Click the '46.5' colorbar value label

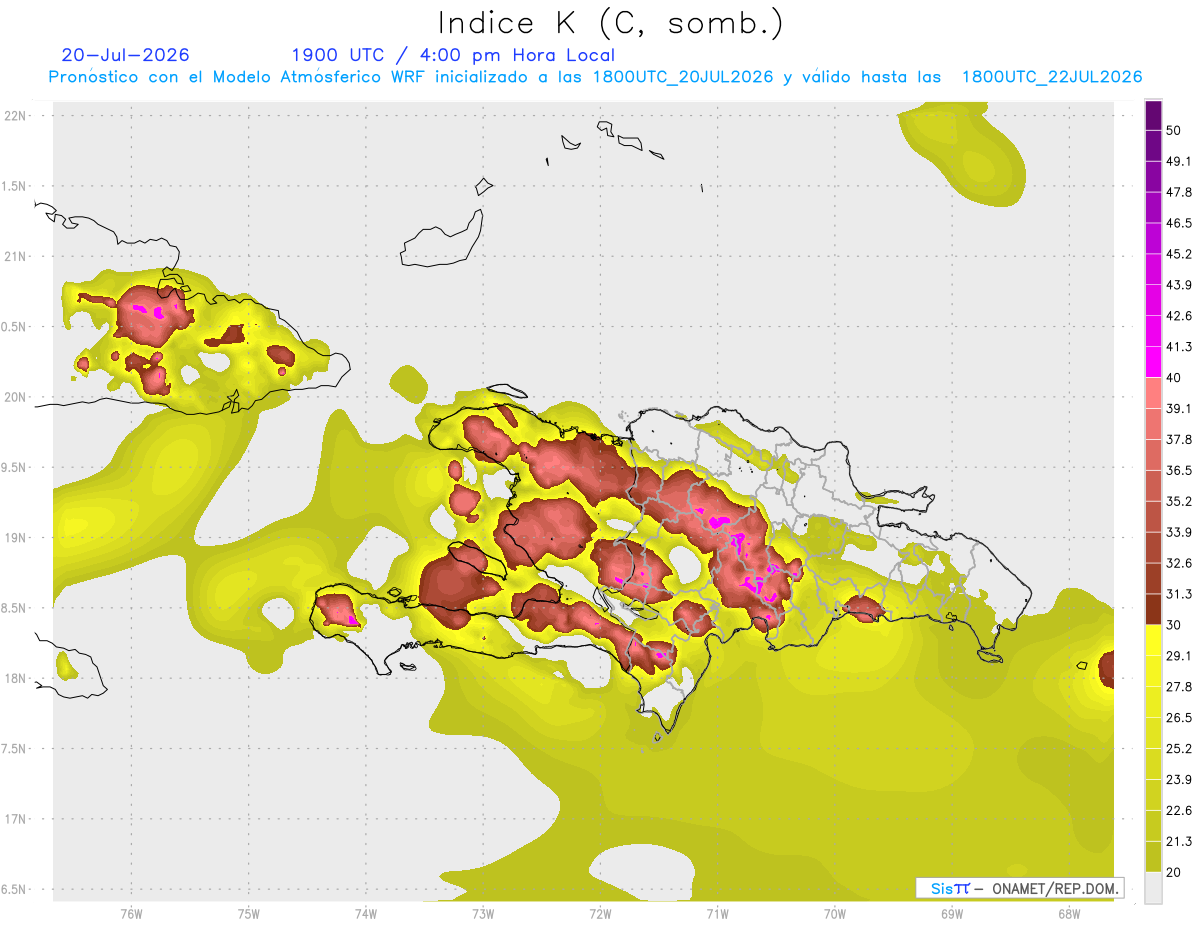1179,223
